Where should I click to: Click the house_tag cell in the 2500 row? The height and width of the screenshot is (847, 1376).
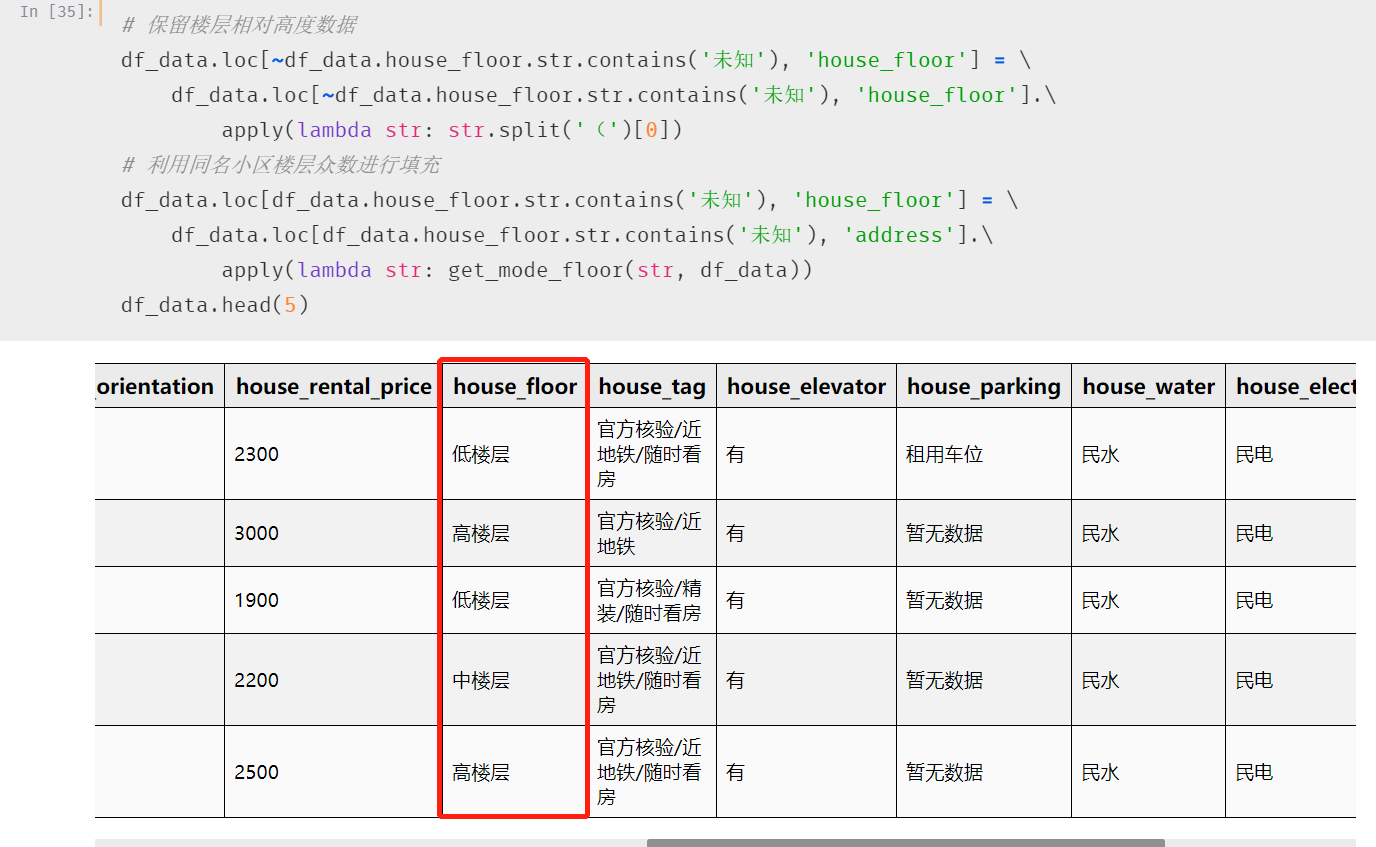[650, 772]
